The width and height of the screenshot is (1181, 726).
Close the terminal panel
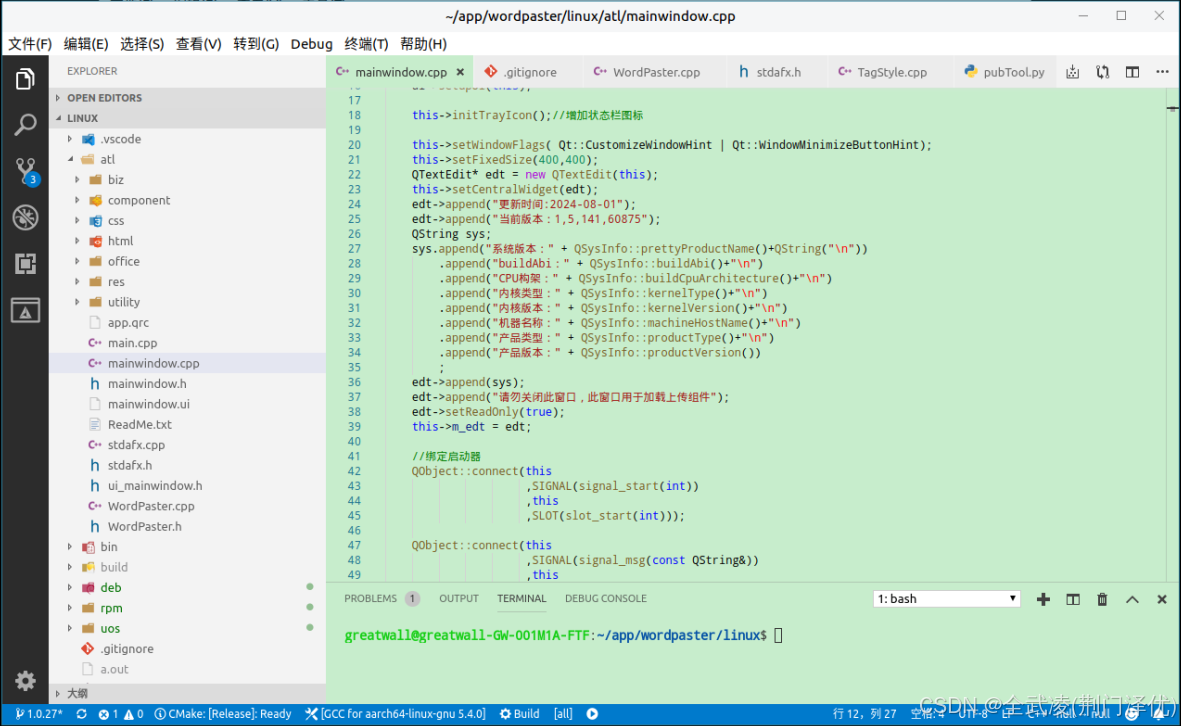[x=1161, y=599]
